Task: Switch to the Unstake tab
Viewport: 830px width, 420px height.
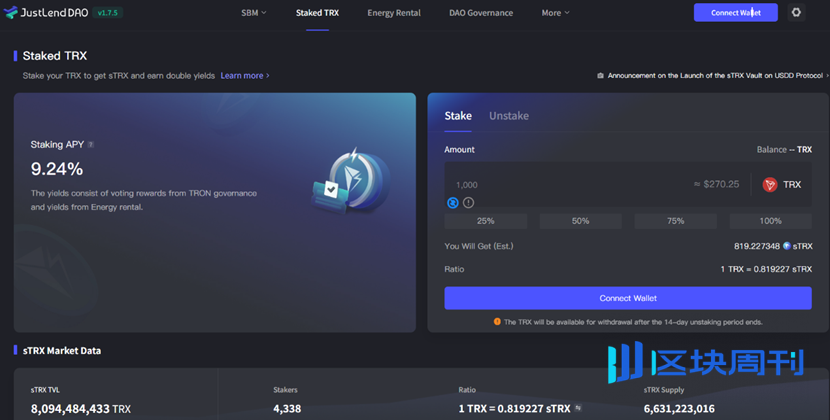Action: pos(509,115)
